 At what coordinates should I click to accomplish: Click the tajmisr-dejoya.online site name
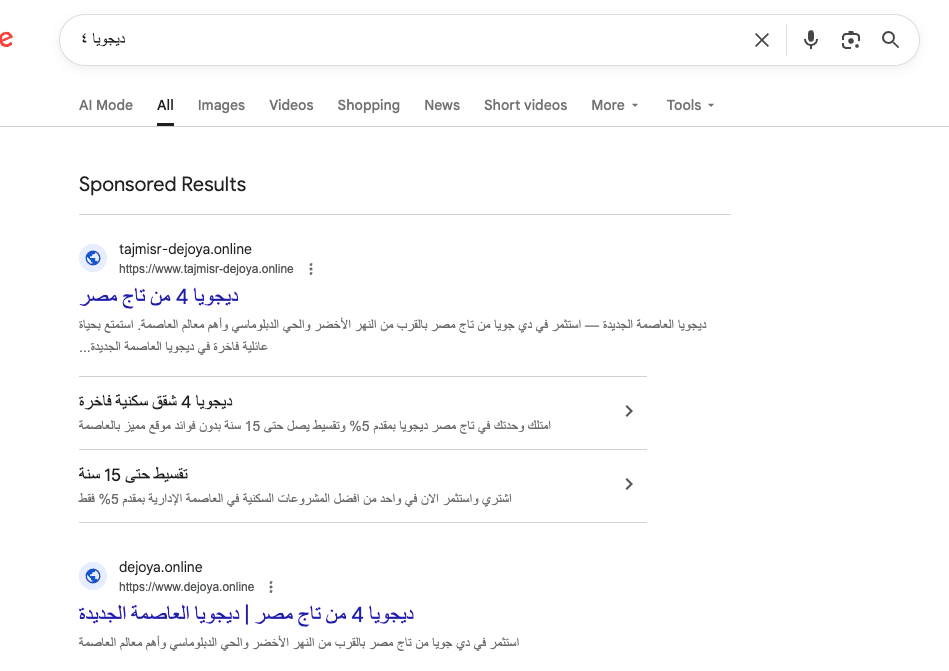pos(185,249)
